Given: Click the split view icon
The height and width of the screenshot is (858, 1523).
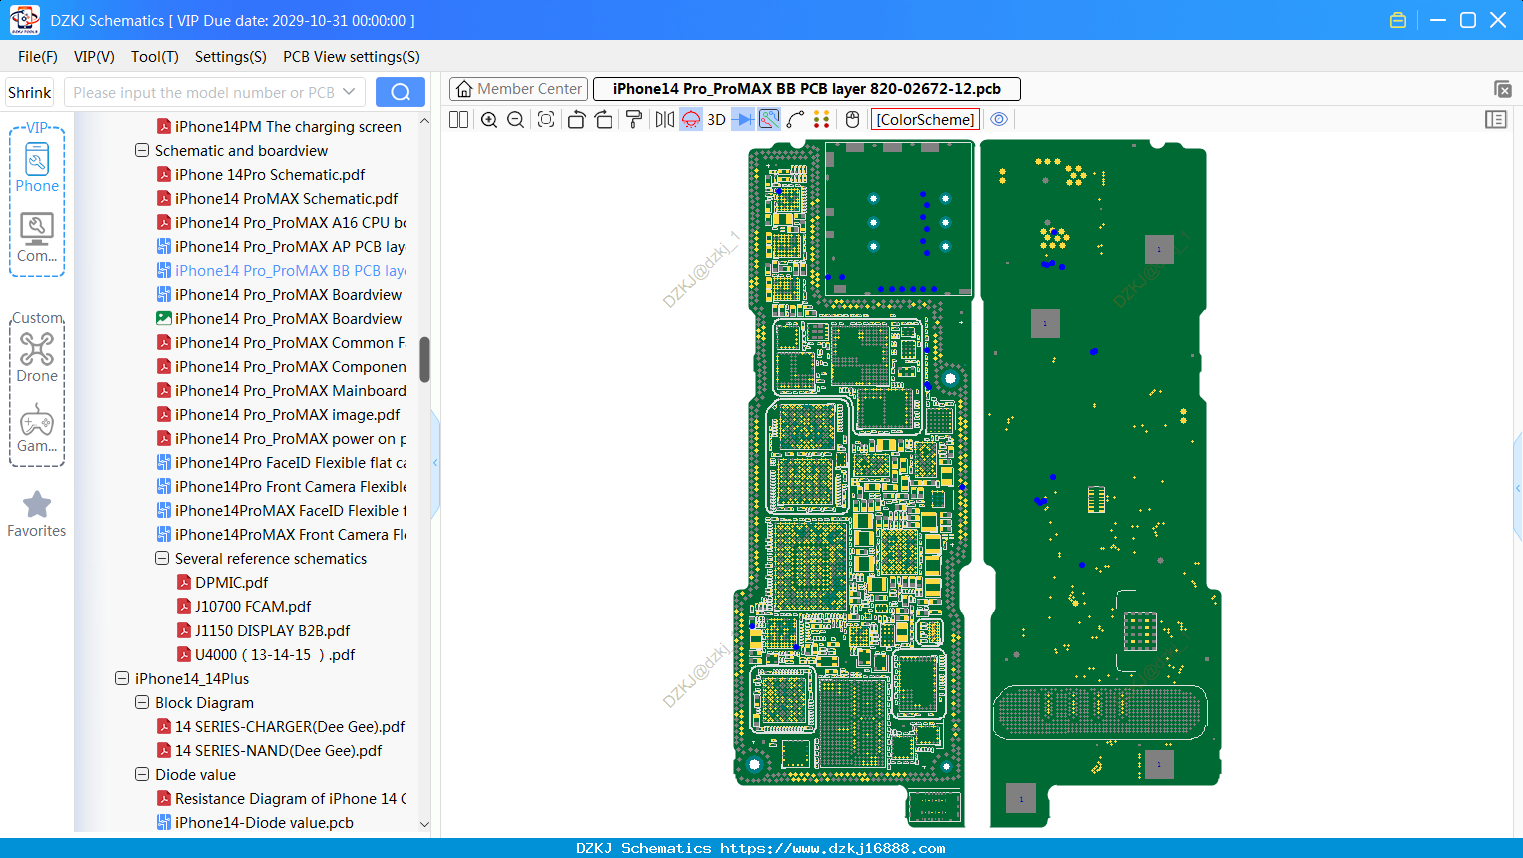Looking at the screenshot, I should (458, 120).
